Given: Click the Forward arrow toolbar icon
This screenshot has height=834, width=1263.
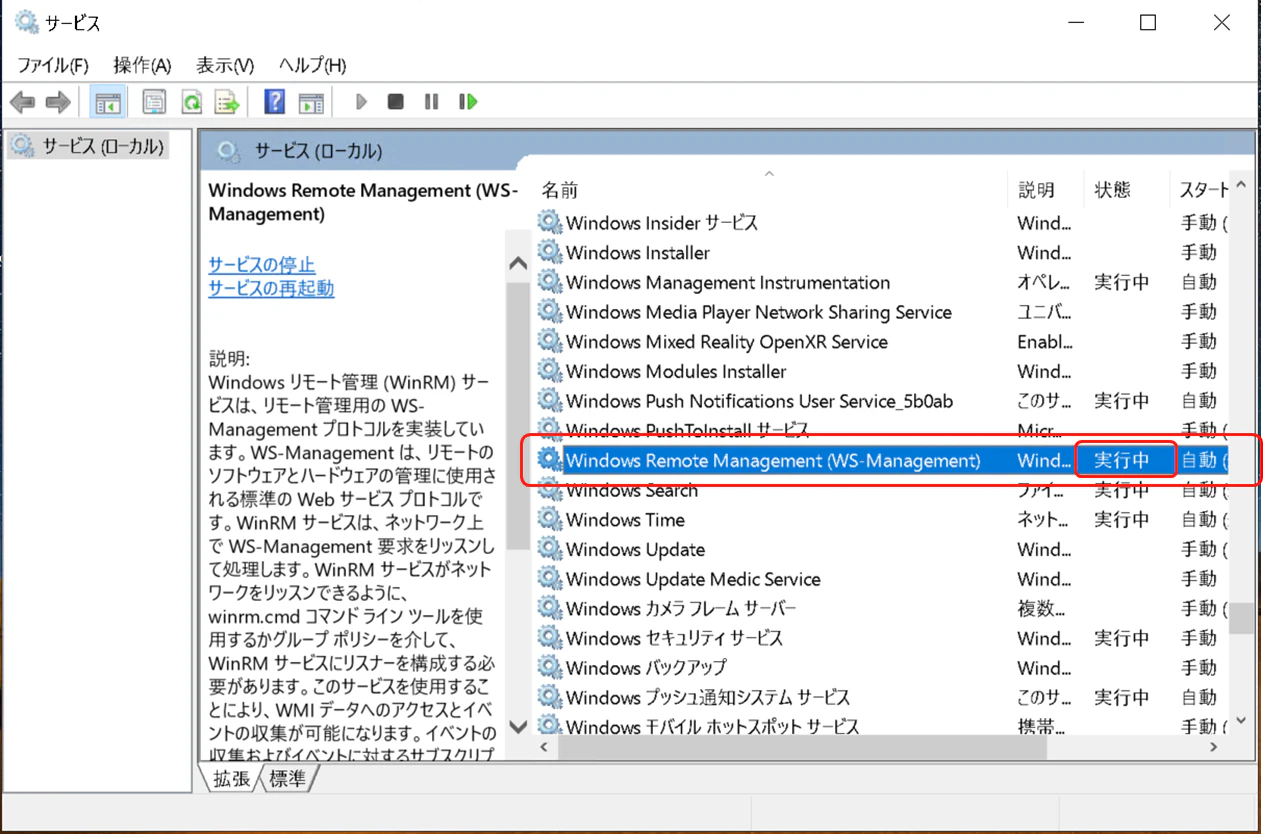Looking at the screenshot, I should point(58,102).
